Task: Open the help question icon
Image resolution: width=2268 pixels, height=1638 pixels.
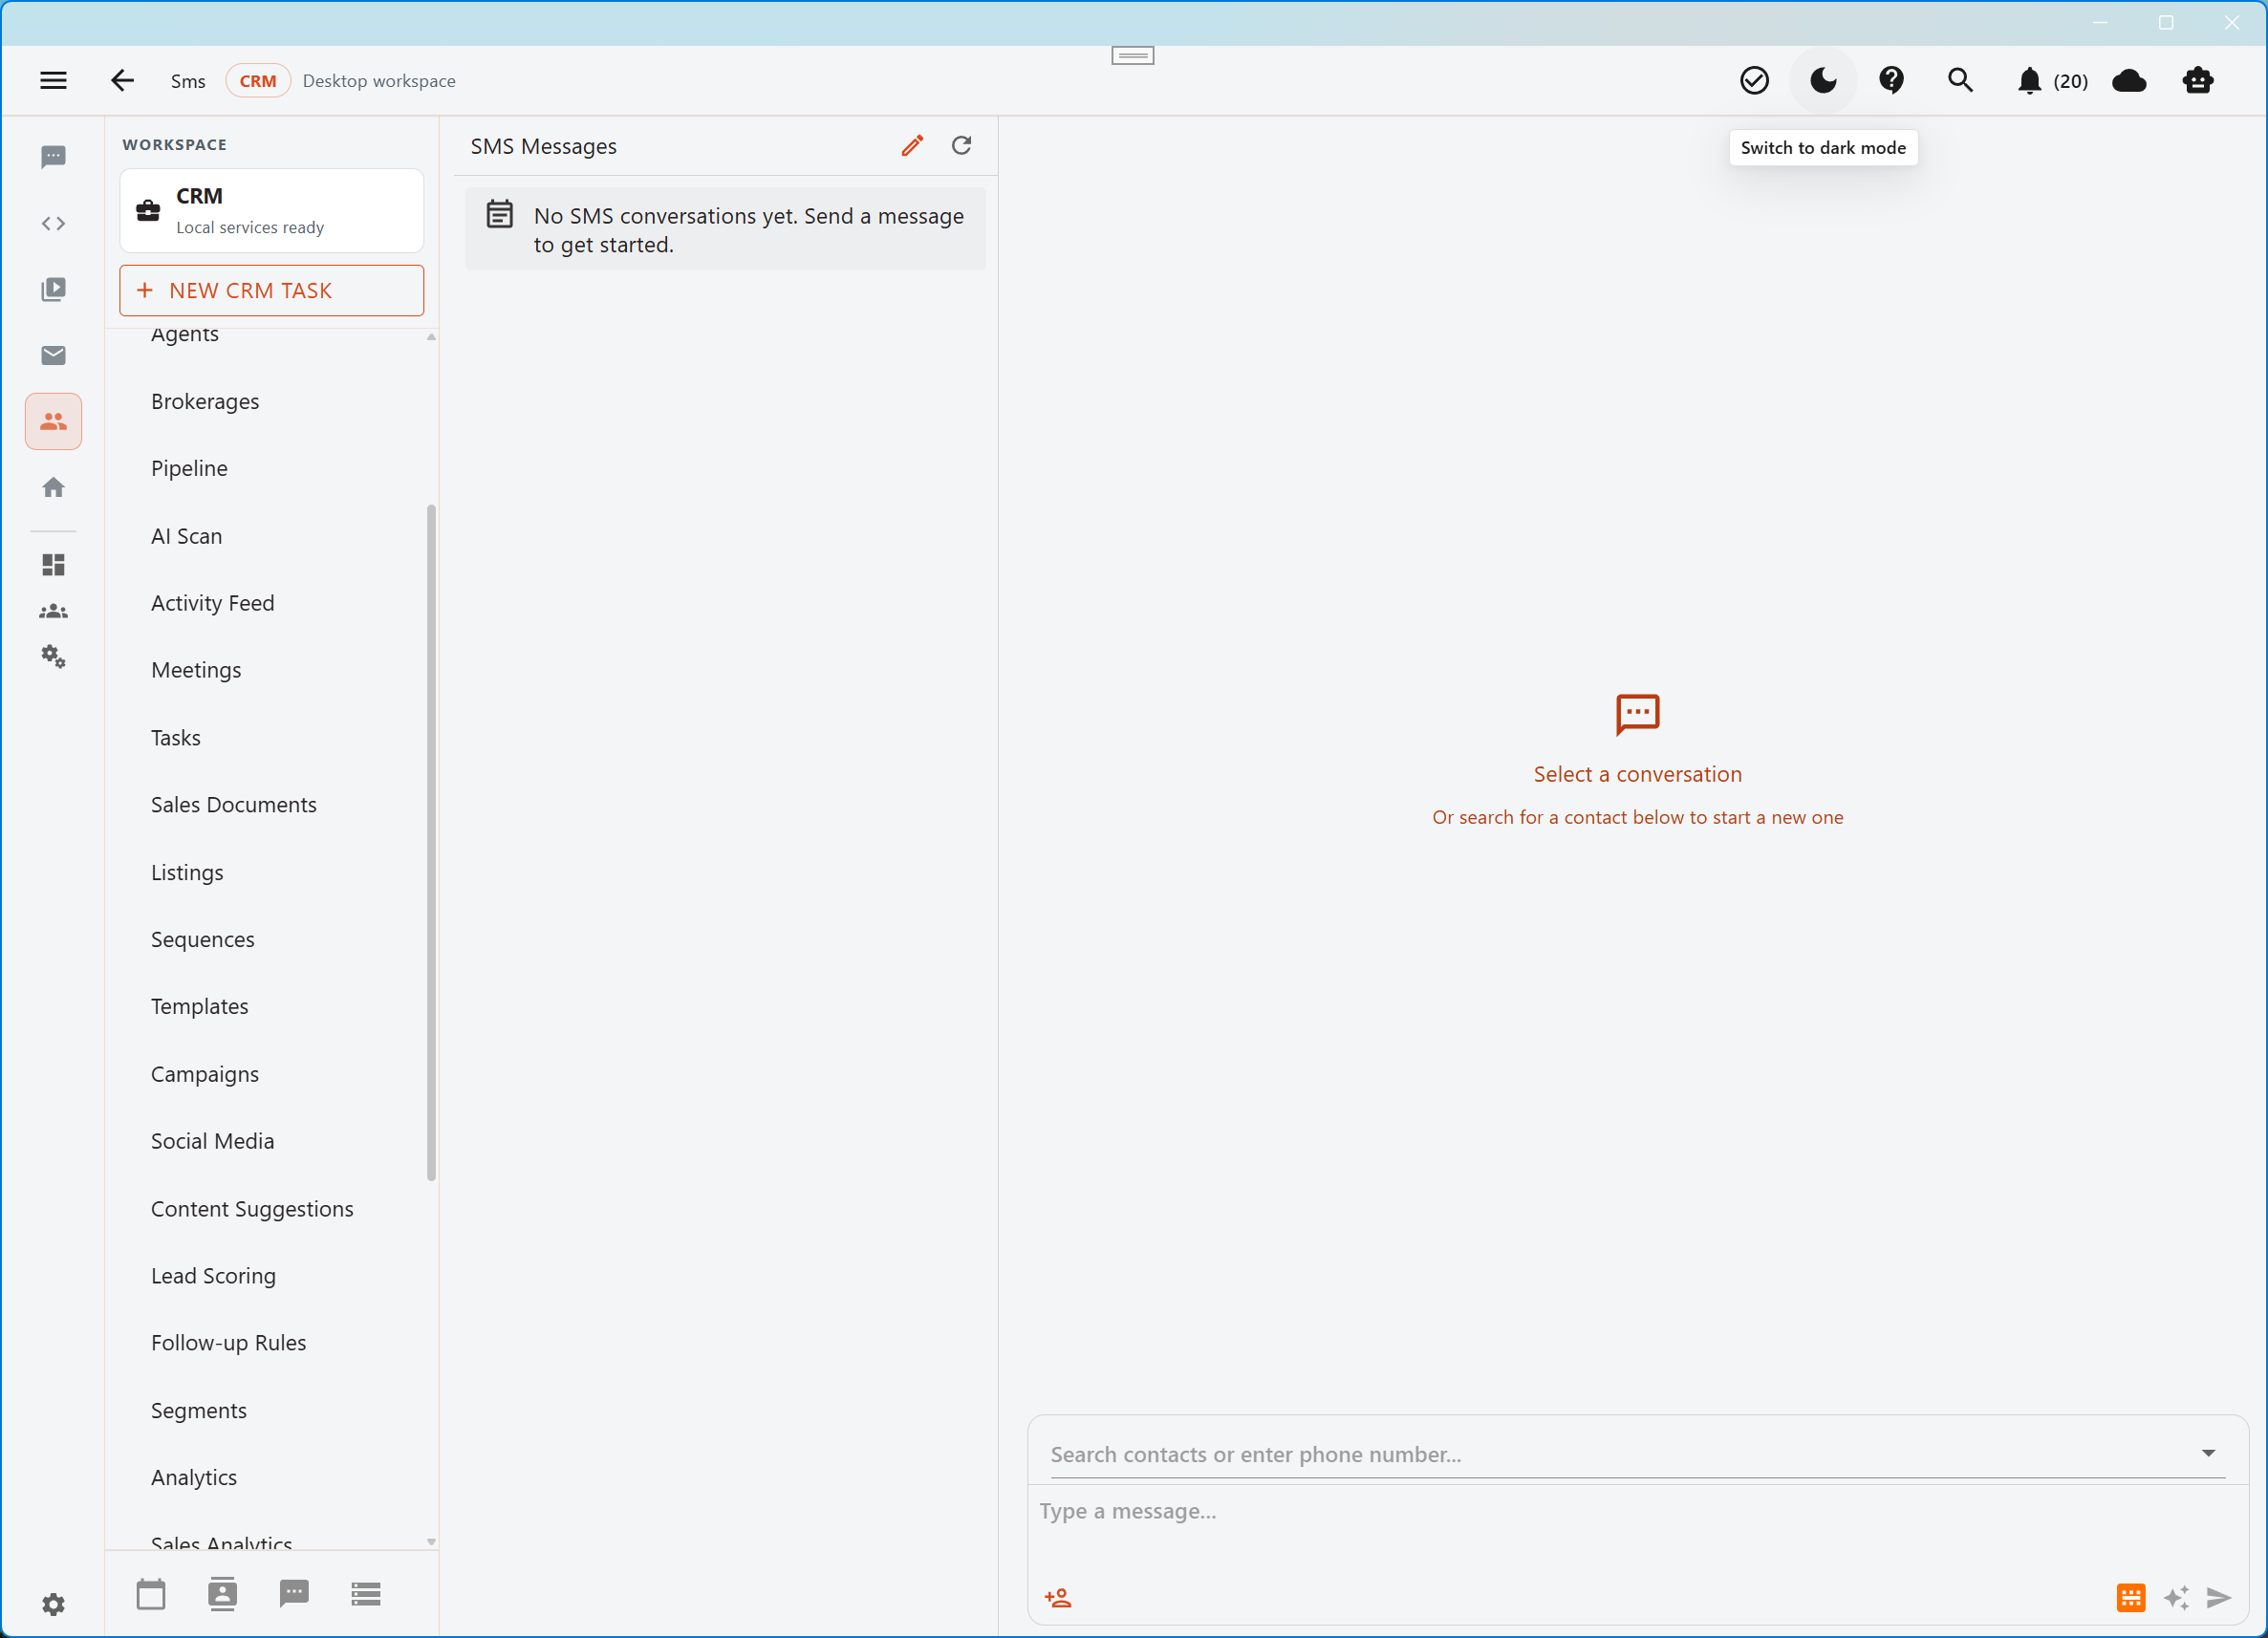Action: coord(1891,81)
